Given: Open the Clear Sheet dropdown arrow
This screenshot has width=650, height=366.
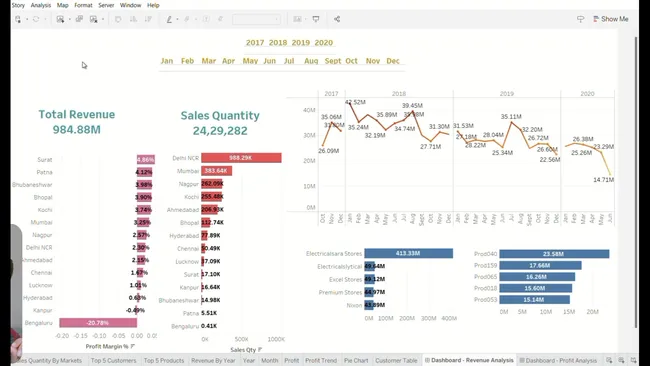Looking at the screenshot, I should 103,19.
